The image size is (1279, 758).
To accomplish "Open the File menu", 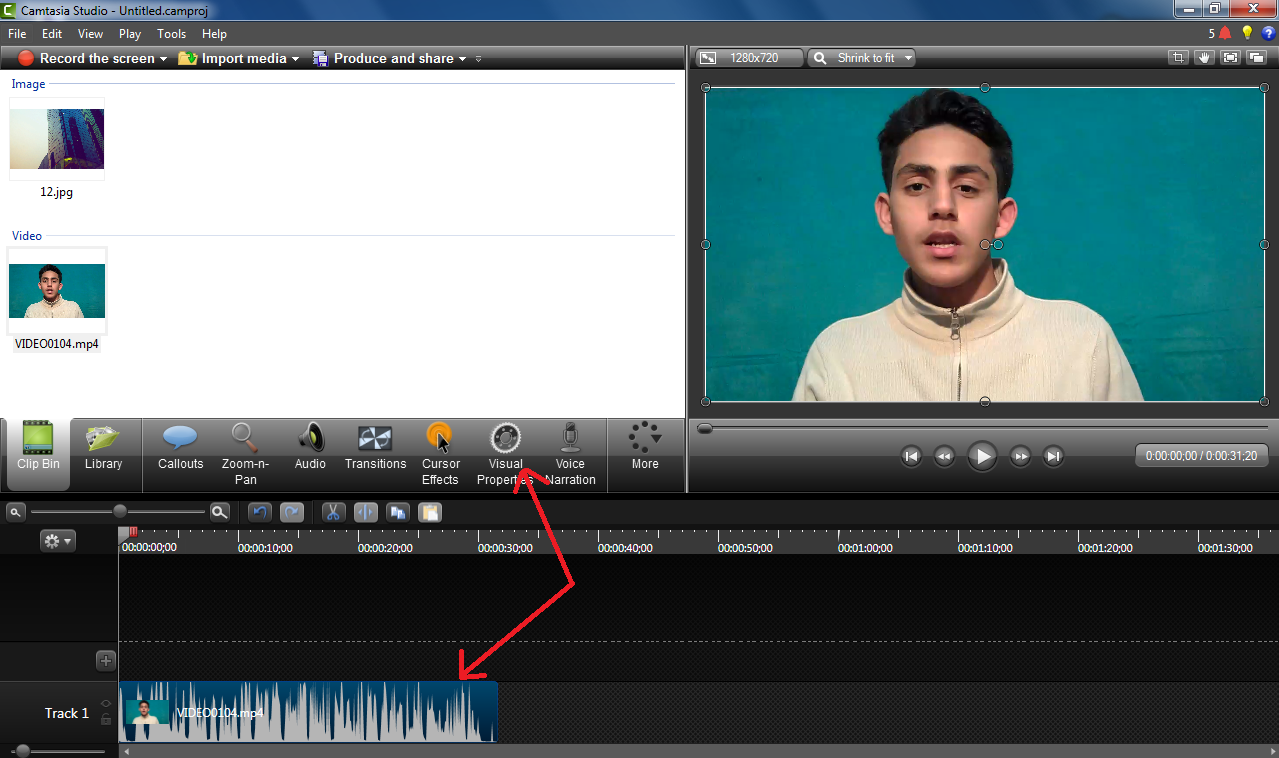I will click(17, 34).
